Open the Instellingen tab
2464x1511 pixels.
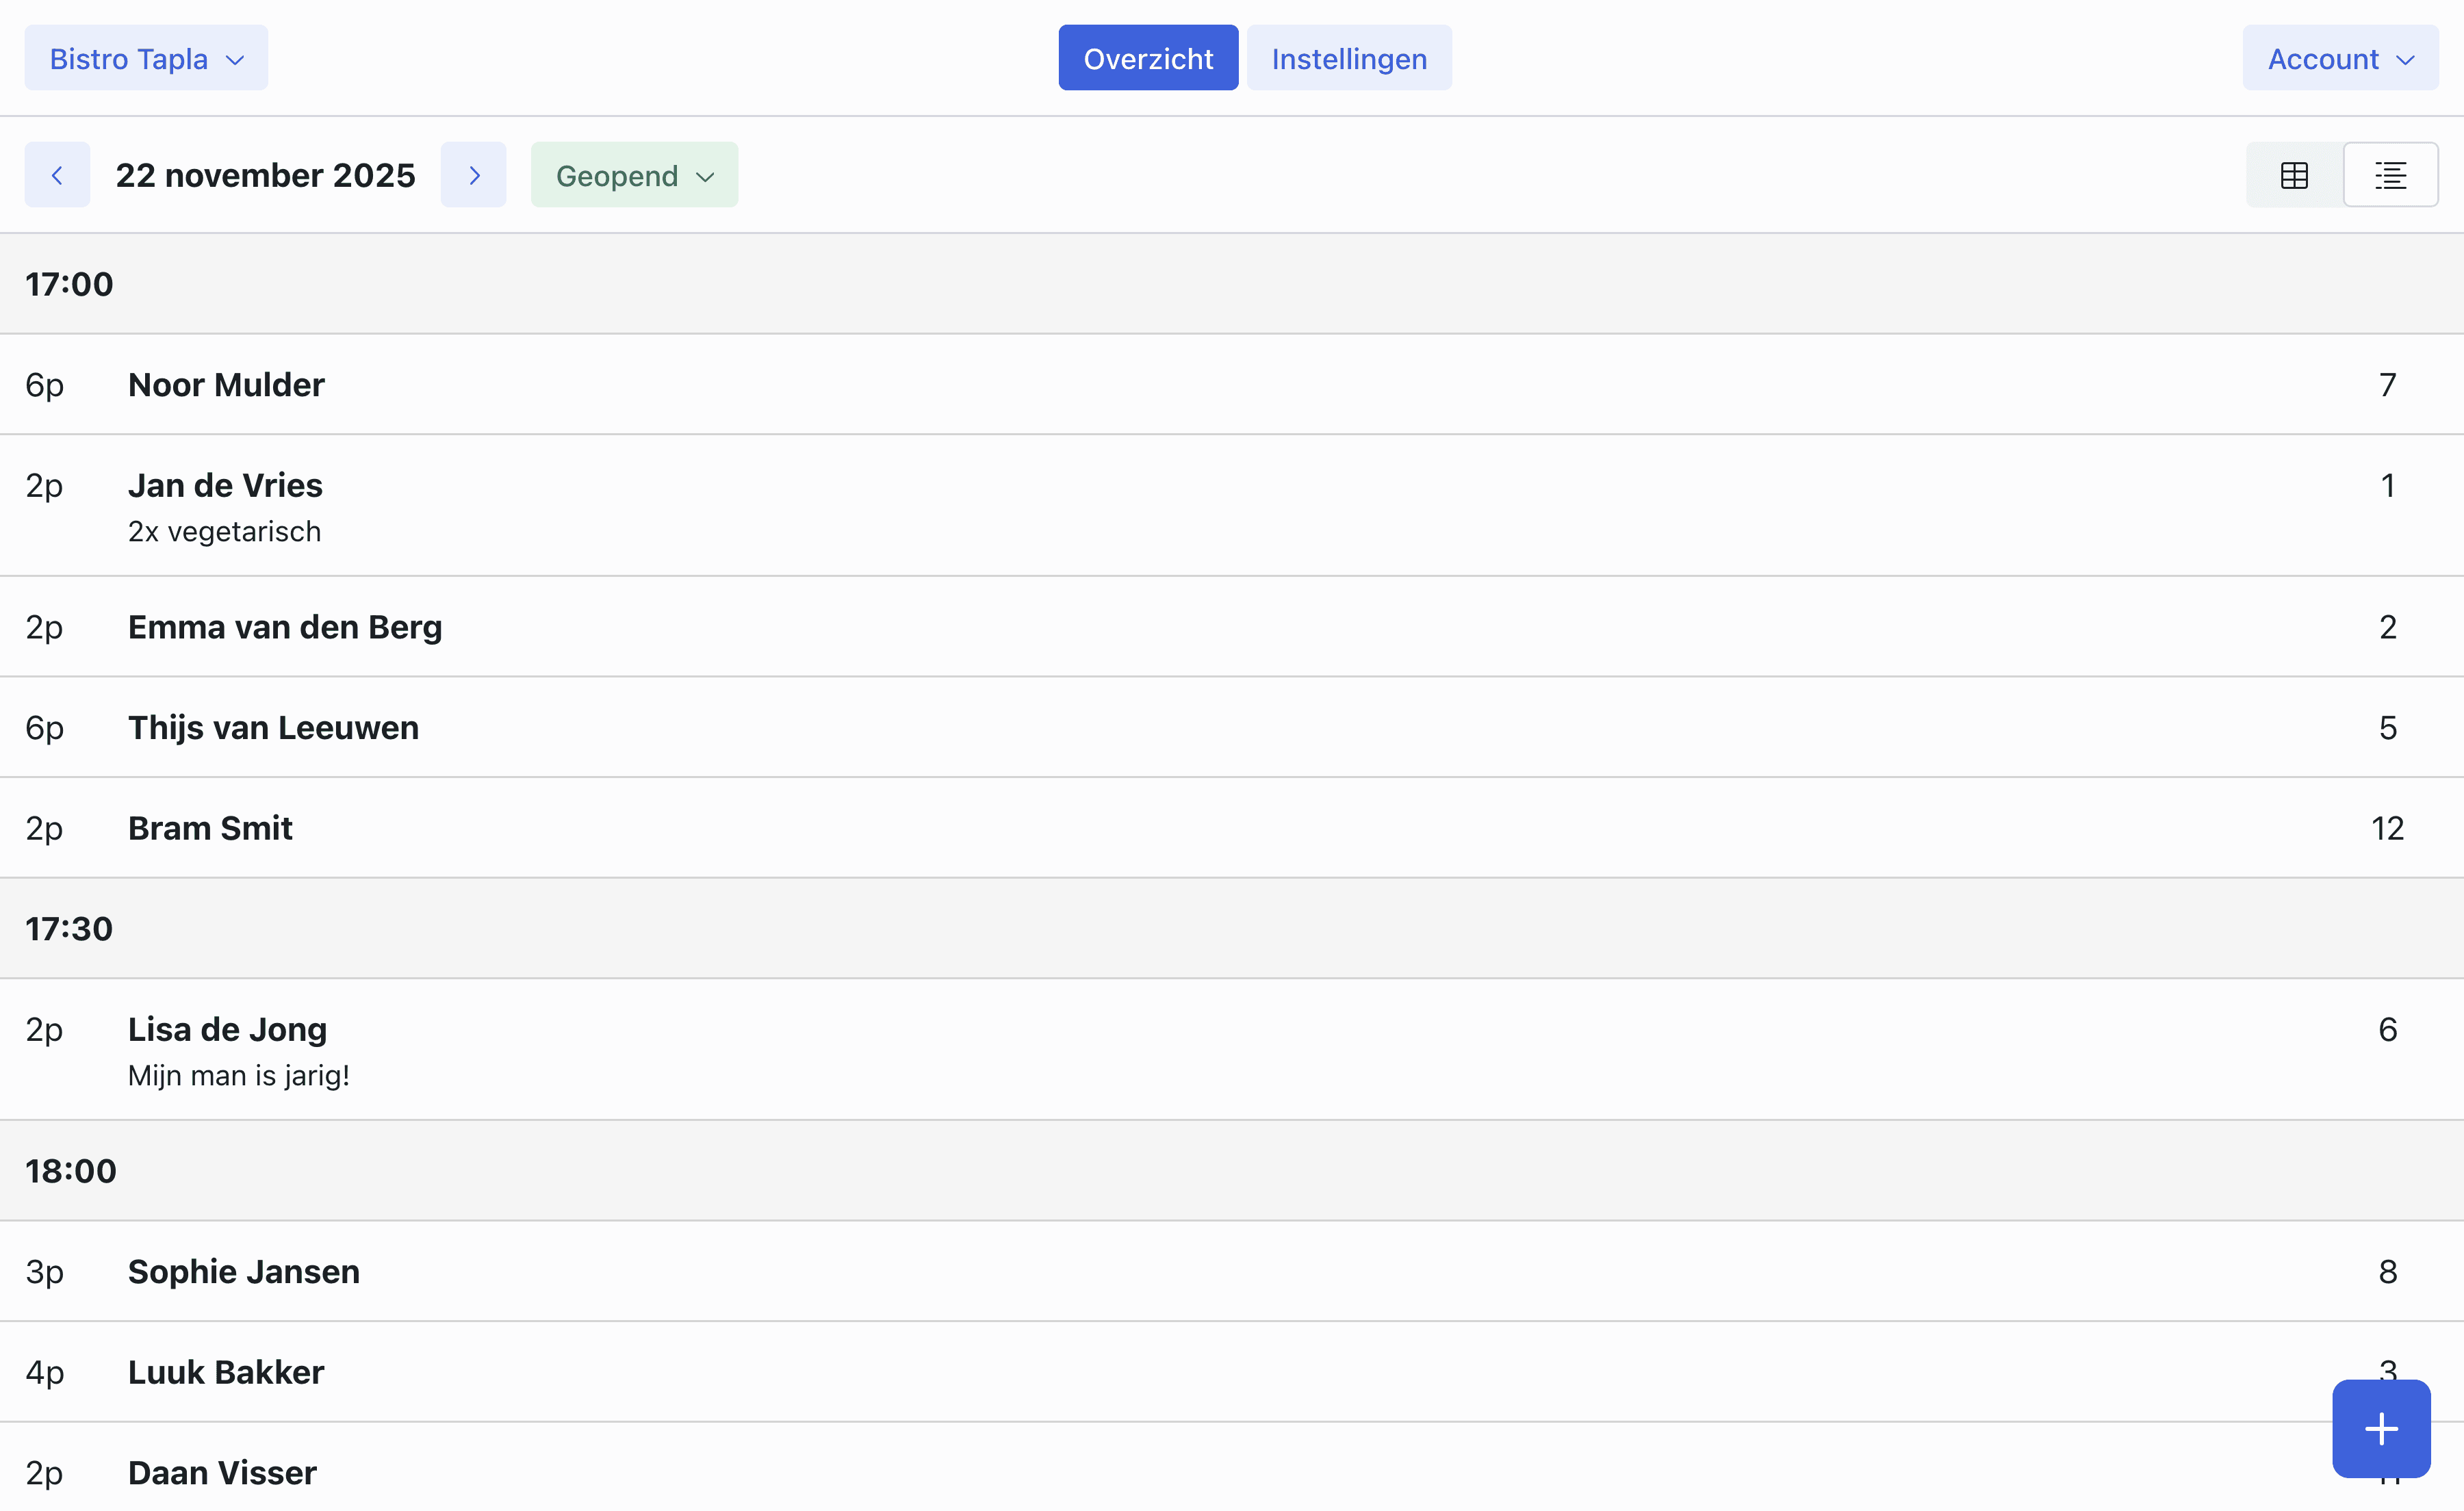pos(1348,59)
